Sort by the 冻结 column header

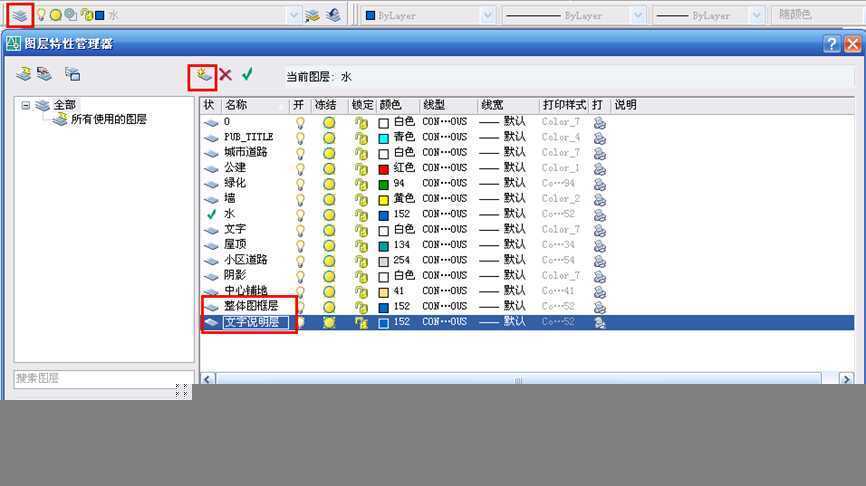(328, 105)
